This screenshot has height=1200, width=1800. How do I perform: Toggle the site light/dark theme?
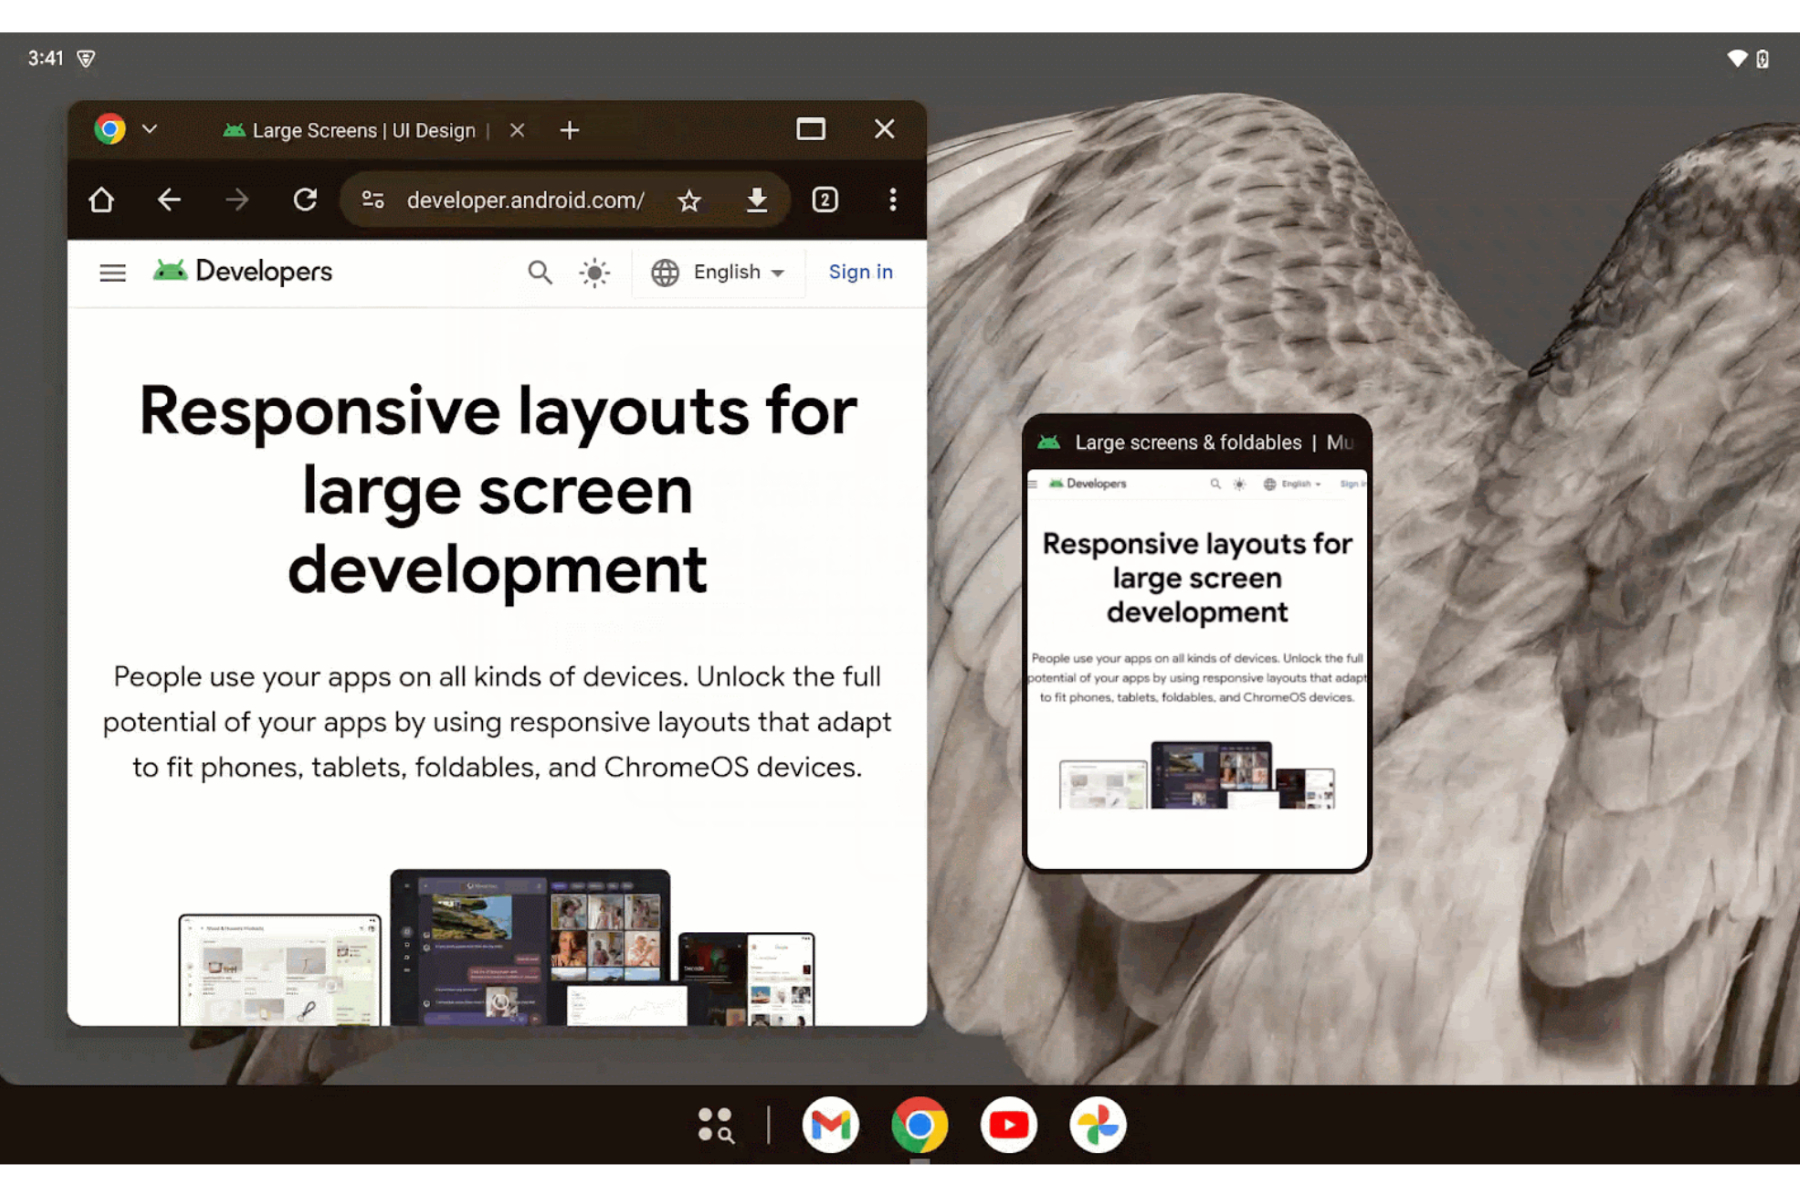point(595,272)
